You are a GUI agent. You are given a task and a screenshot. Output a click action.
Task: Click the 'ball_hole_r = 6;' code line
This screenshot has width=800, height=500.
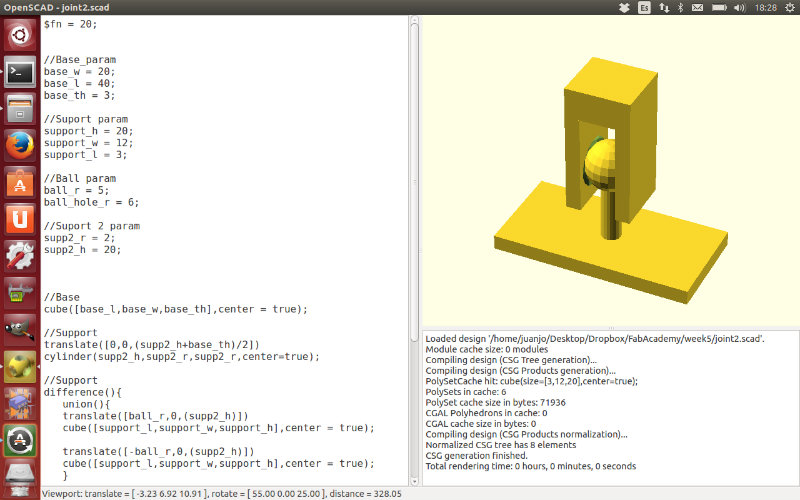91,202
